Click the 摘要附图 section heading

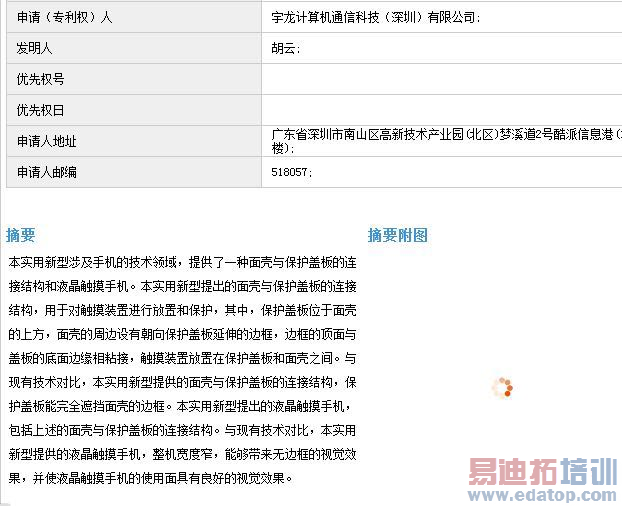coord(397,235)
